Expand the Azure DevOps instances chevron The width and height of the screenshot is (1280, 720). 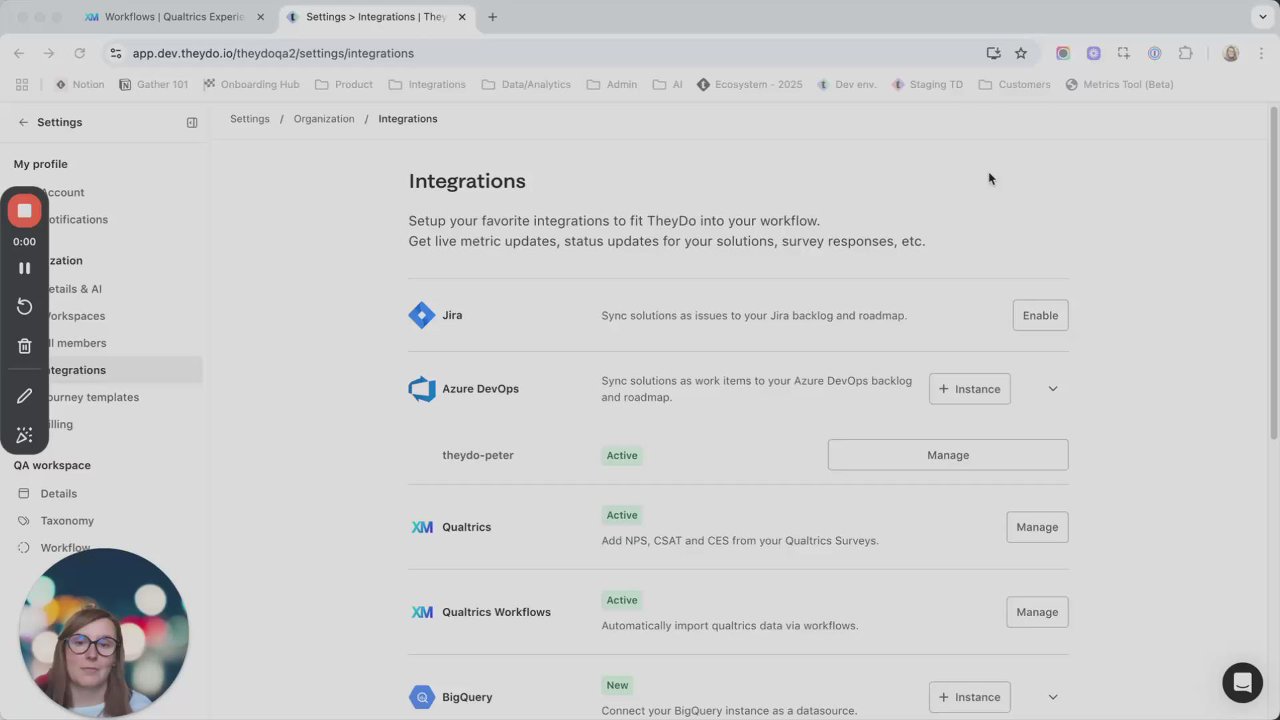tap(1052, 389)
